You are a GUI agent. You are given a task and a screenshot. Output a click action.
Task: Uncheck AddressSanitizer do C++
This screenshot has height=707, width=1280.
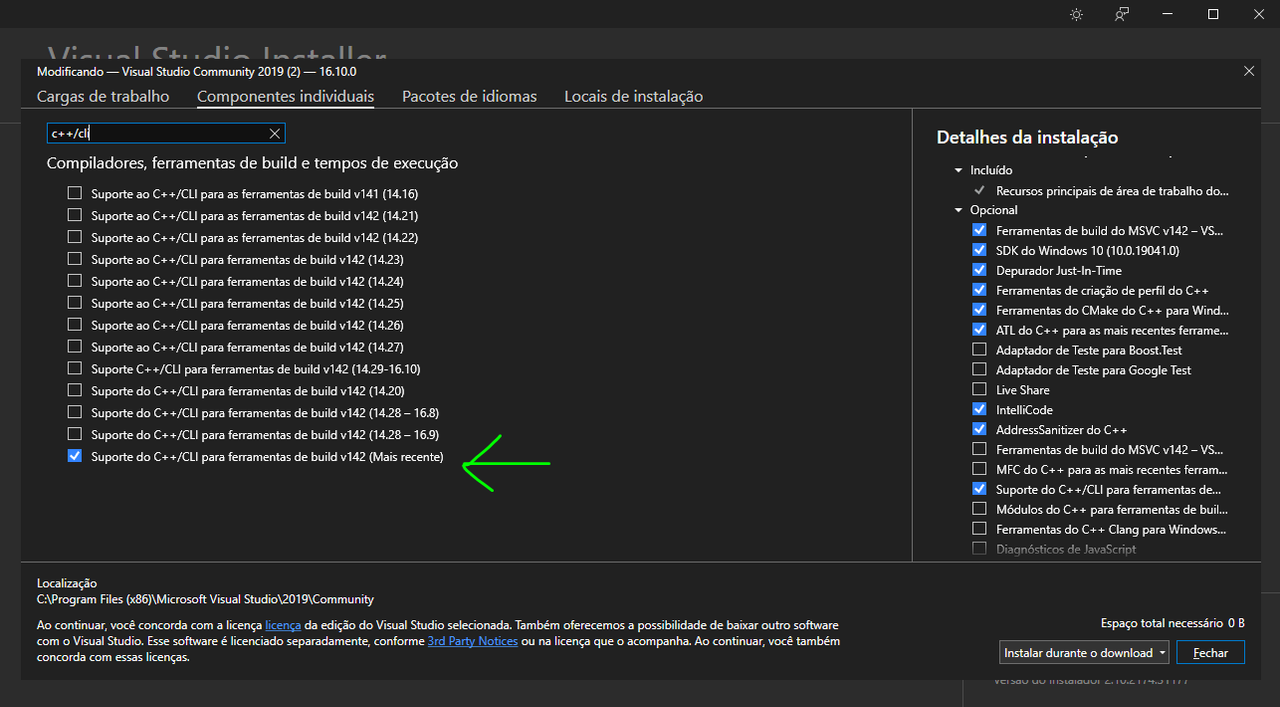coord(979,429)
